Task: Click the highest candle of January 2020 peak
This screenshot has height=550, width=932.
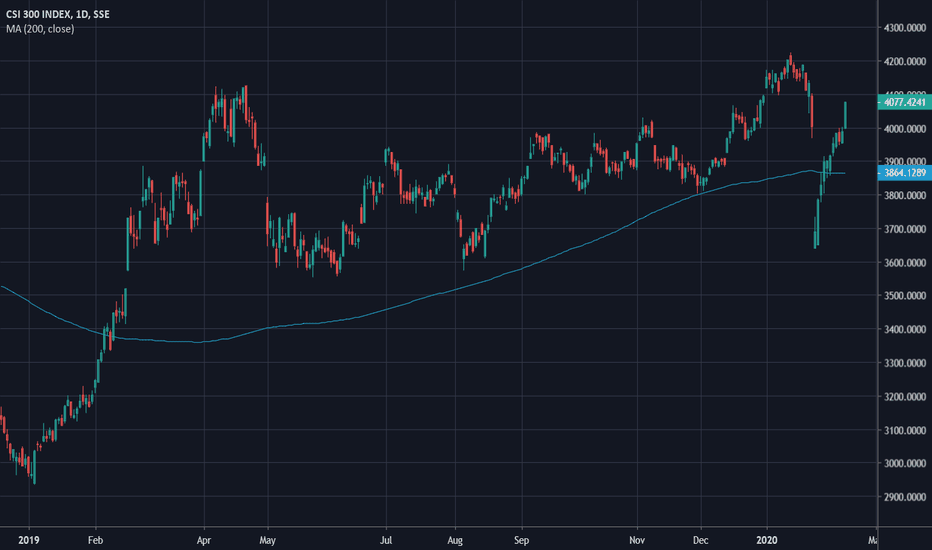Action: point(790,61)
